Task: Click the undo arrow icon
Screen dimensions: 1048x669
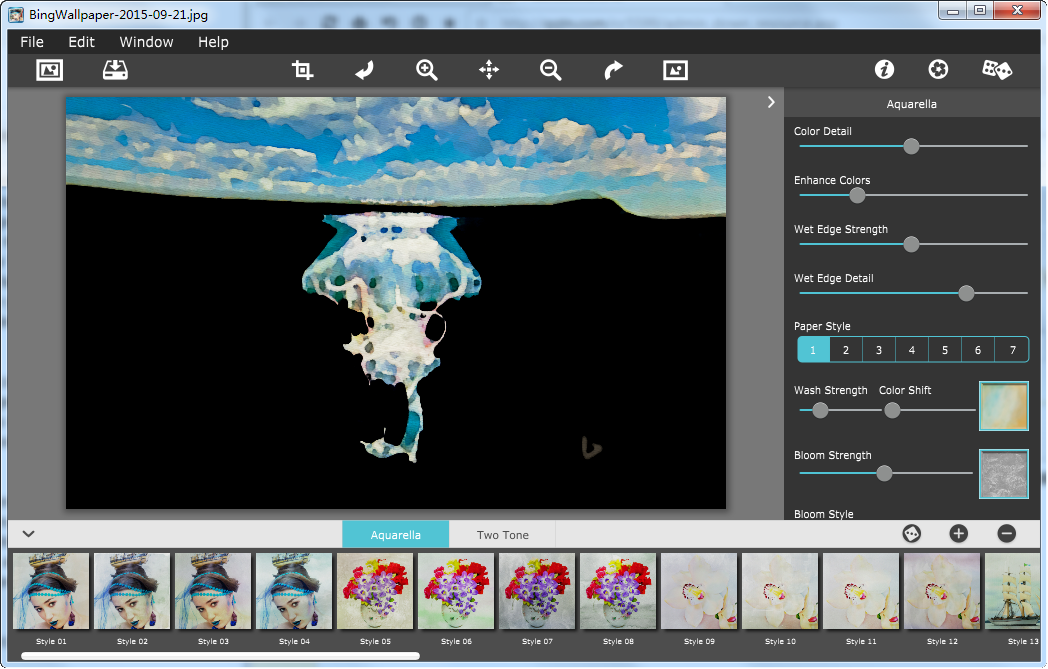Action: point(365,70)
